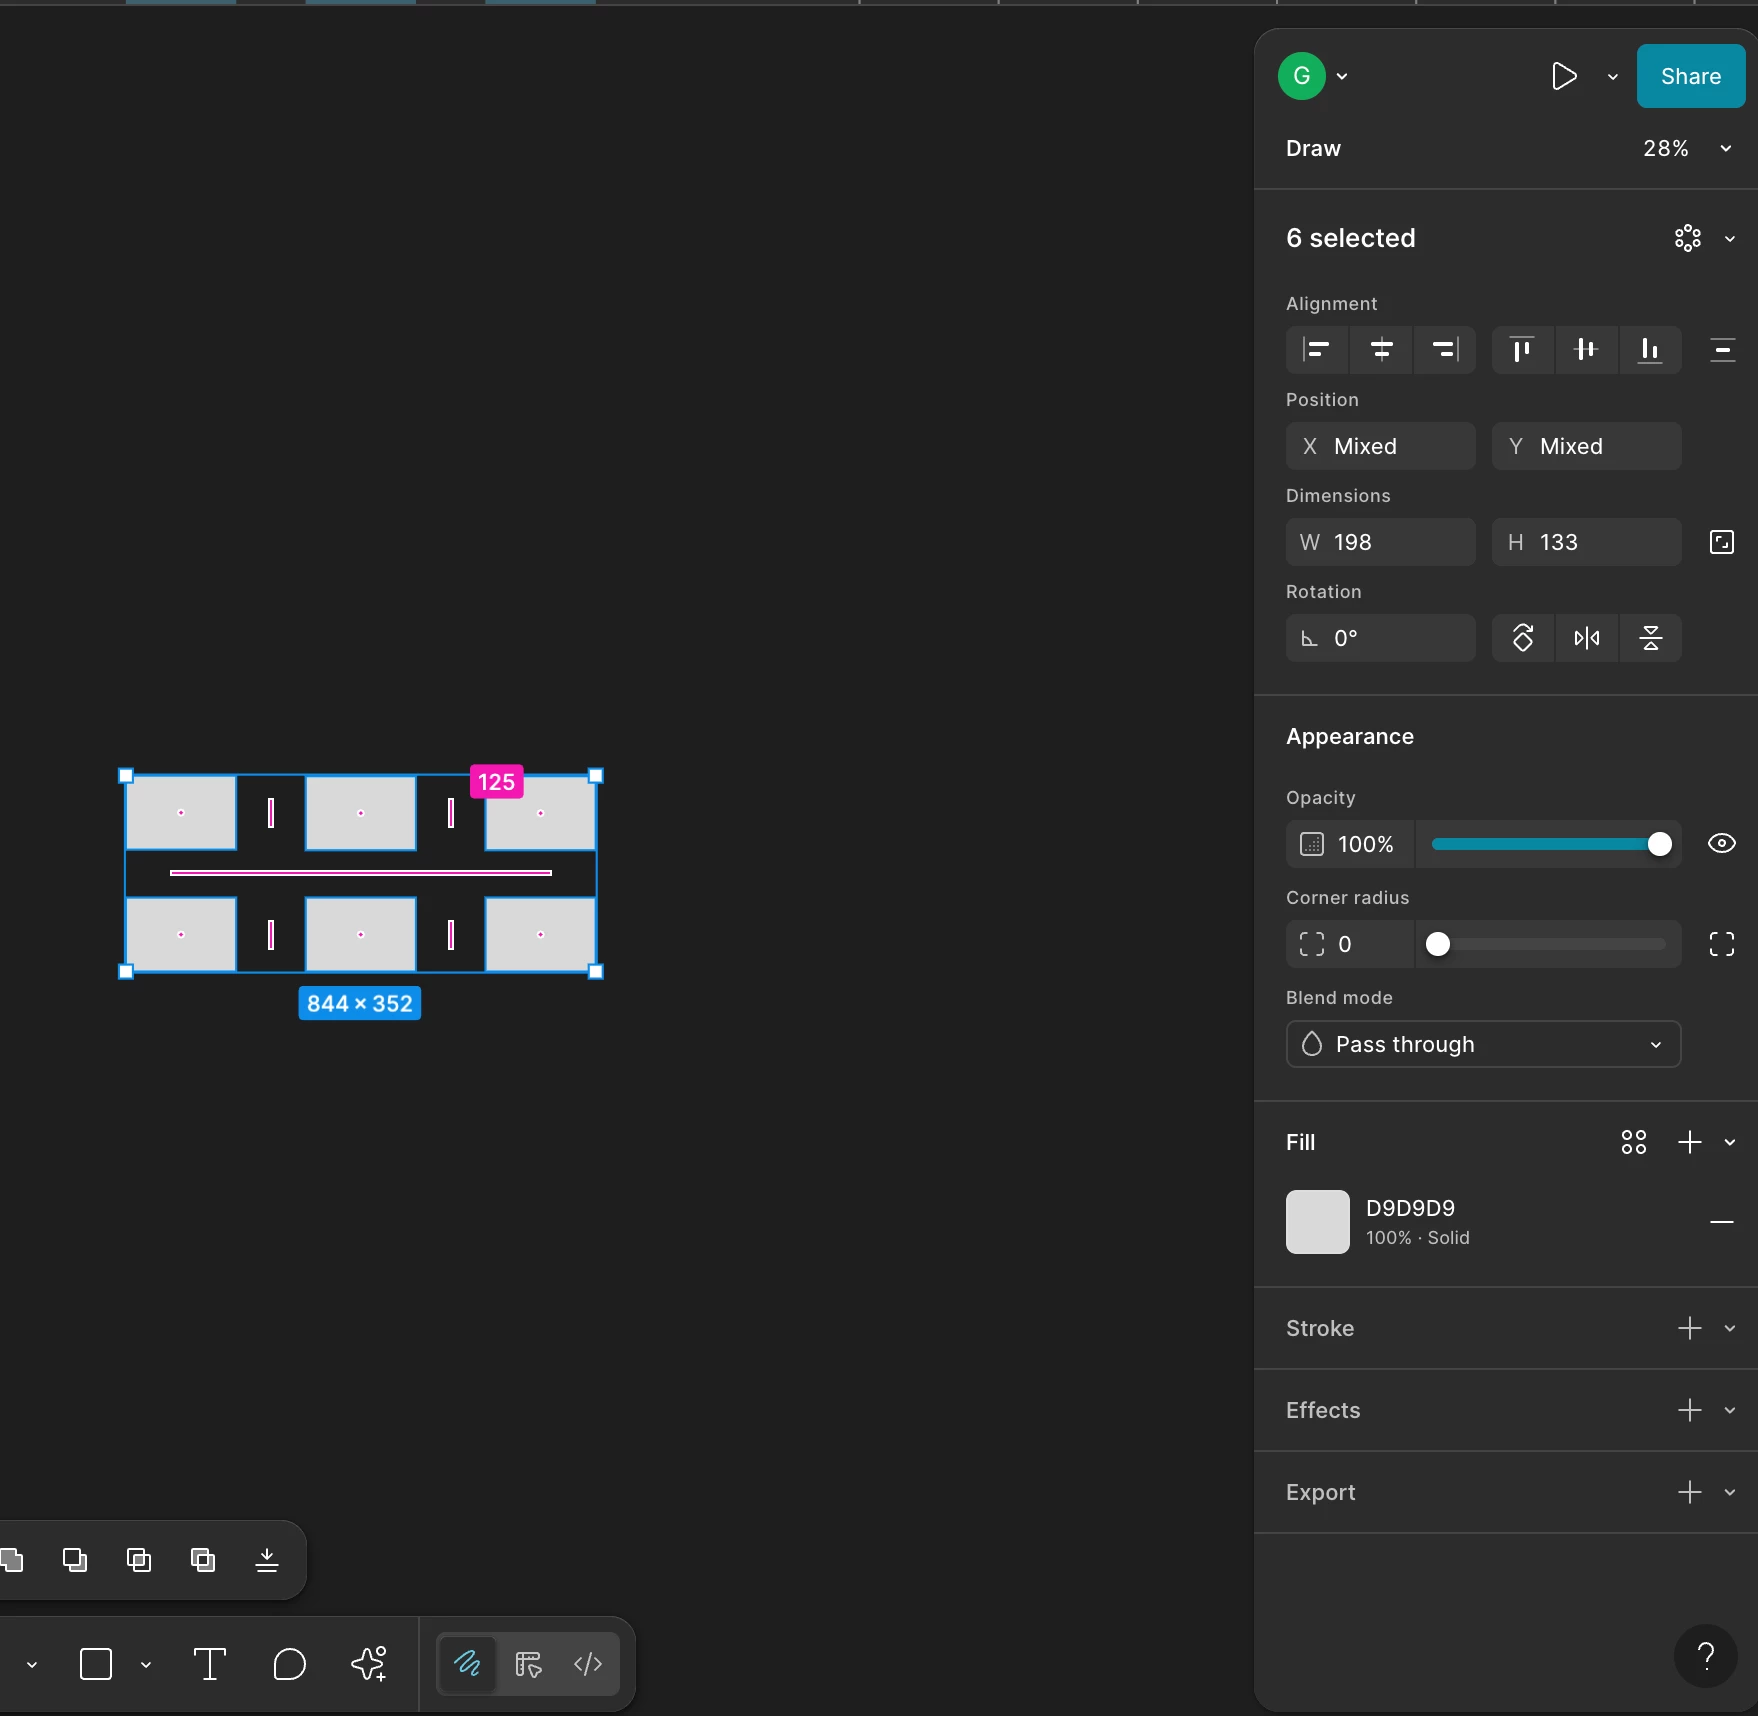Select the Text tool
Viewport: 1758px width, 1716px height.
(210, 1664)
